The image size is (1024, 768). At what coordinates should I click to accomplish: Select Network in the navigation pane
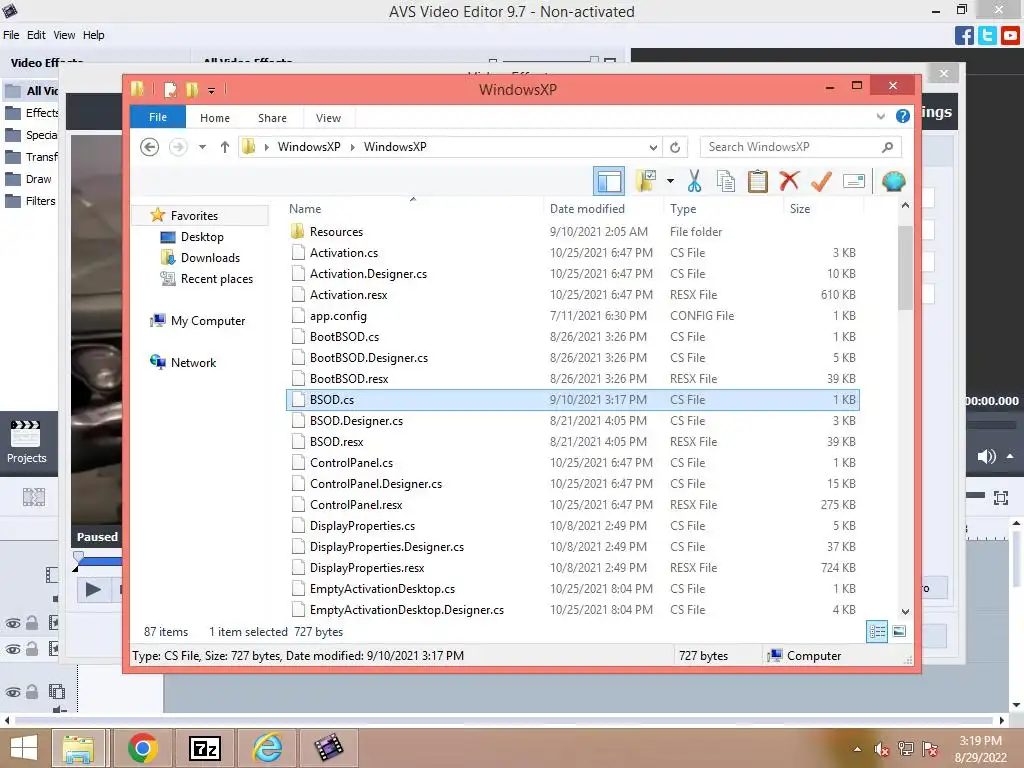click(x=193, y=362)
